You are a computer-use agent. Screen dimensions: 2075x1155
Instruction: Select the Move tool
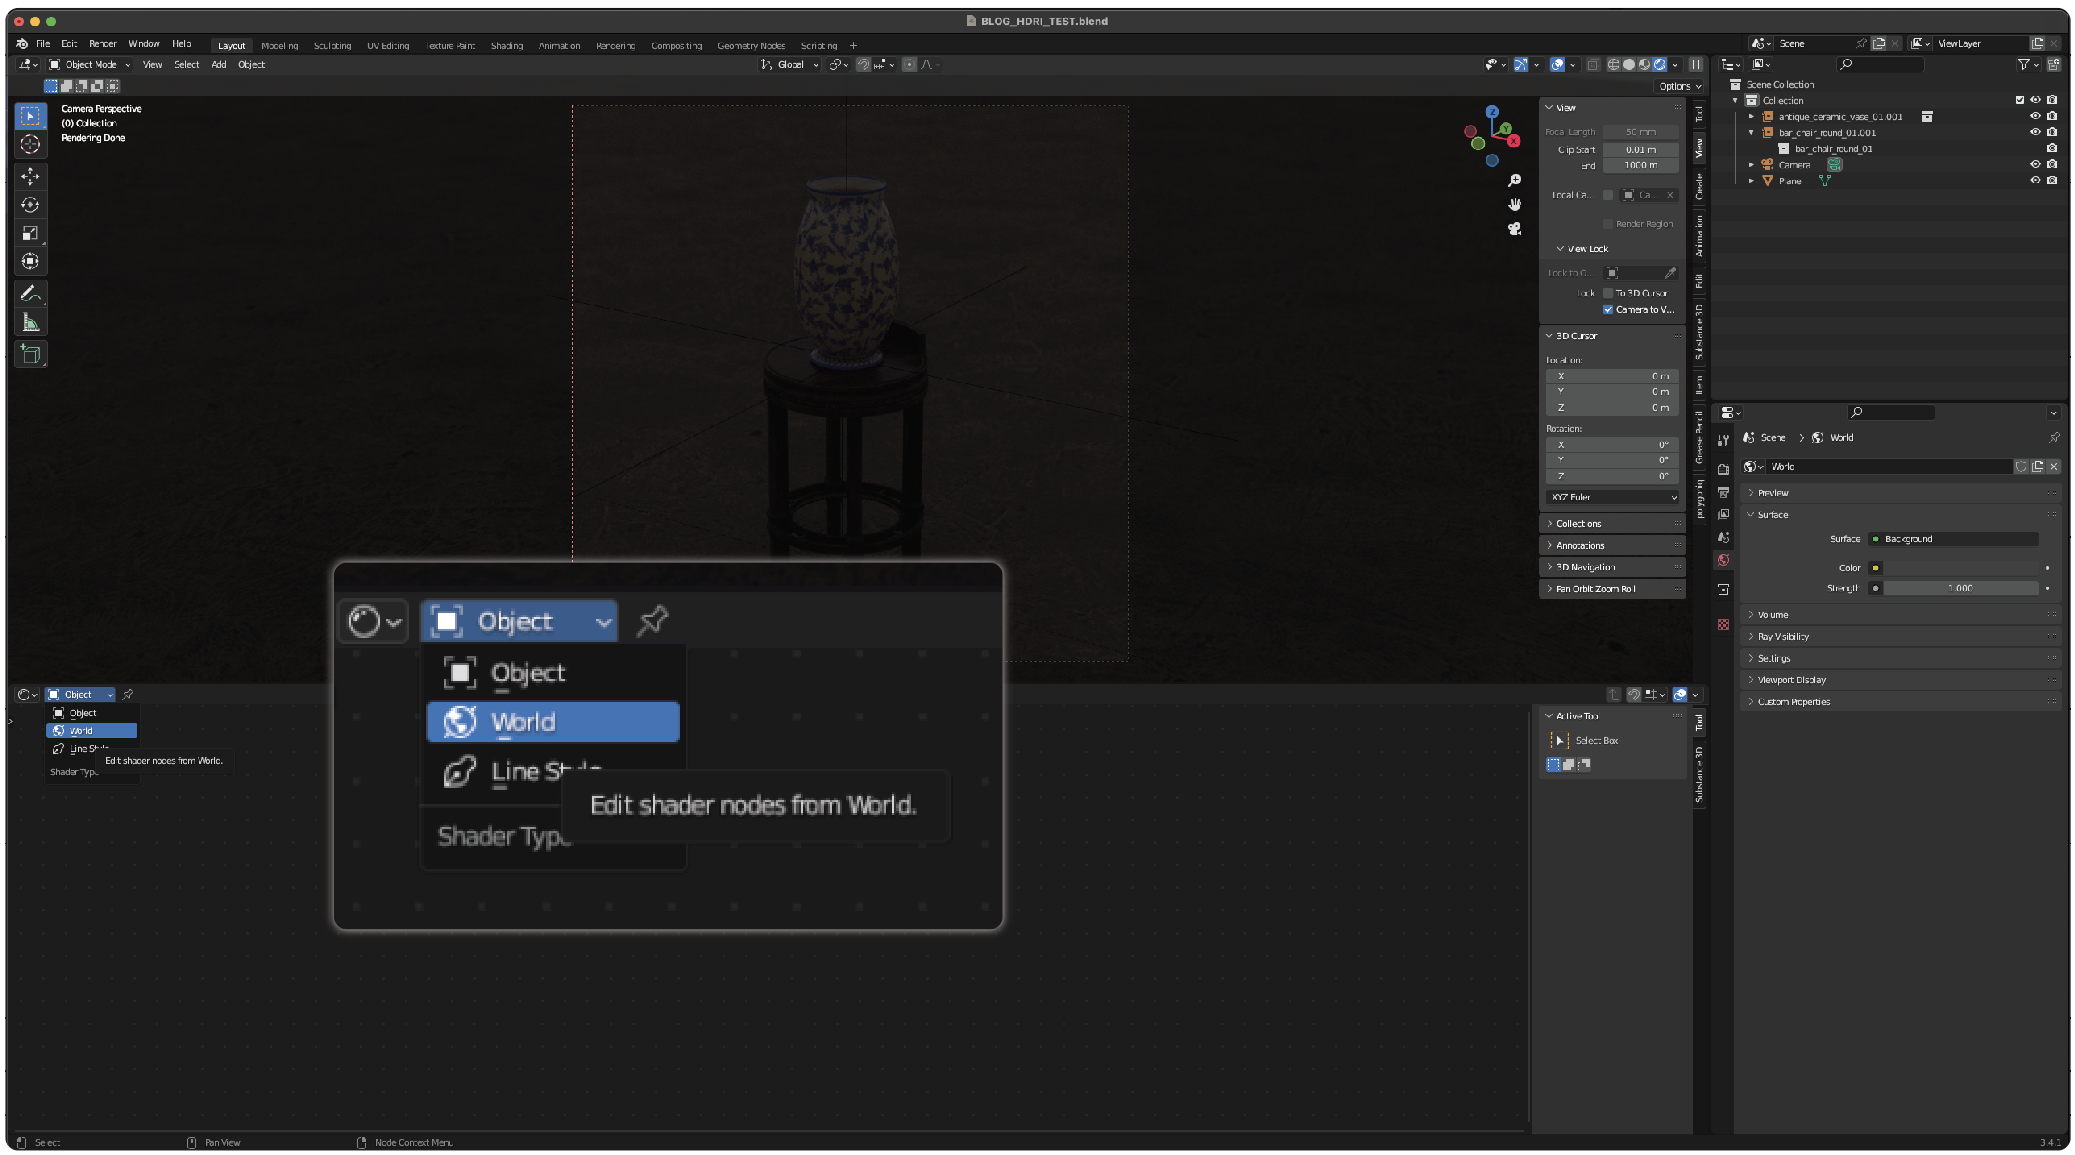(30, 177)
